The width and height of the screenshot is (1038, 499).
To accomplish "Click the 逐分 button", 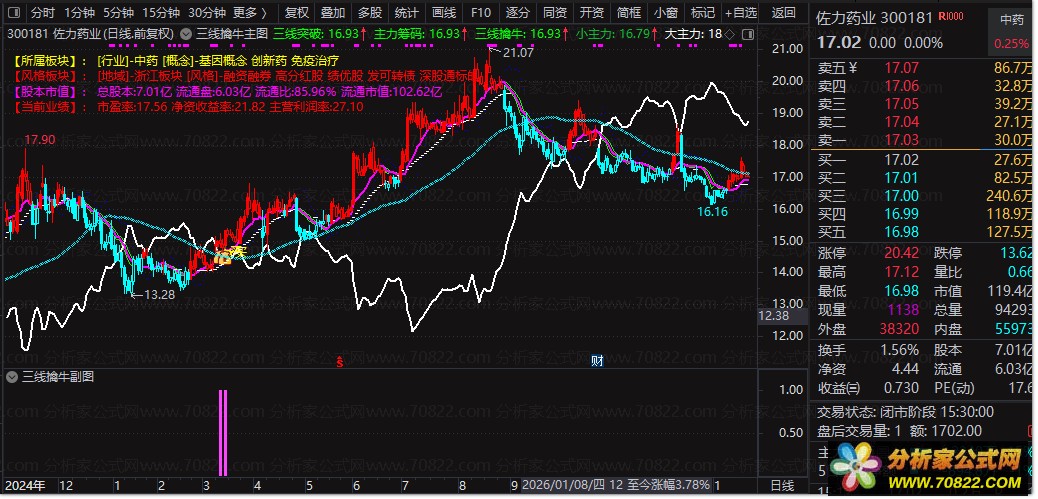I will (518, 13).
